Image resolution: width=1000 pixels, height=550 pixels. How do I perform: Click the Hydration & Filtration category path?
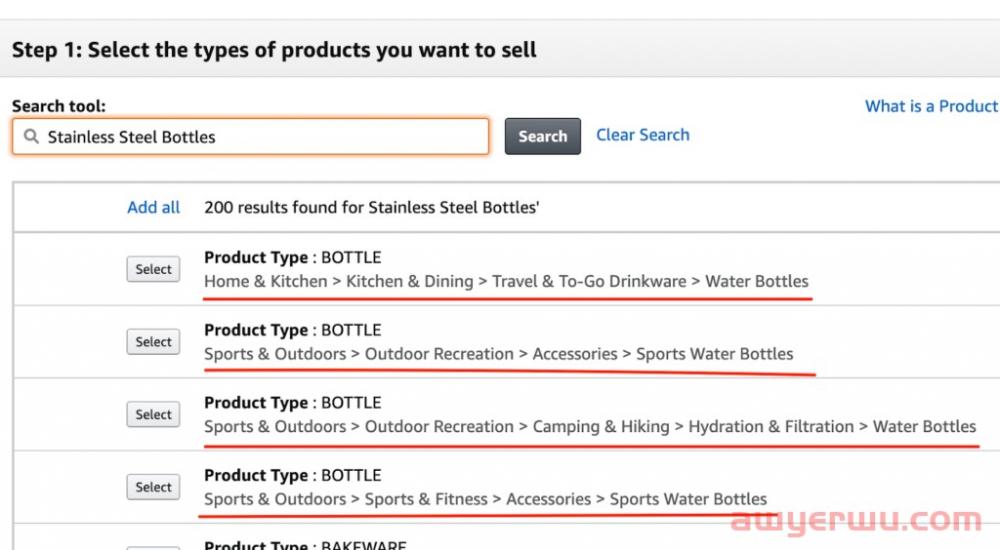(590, 426)
